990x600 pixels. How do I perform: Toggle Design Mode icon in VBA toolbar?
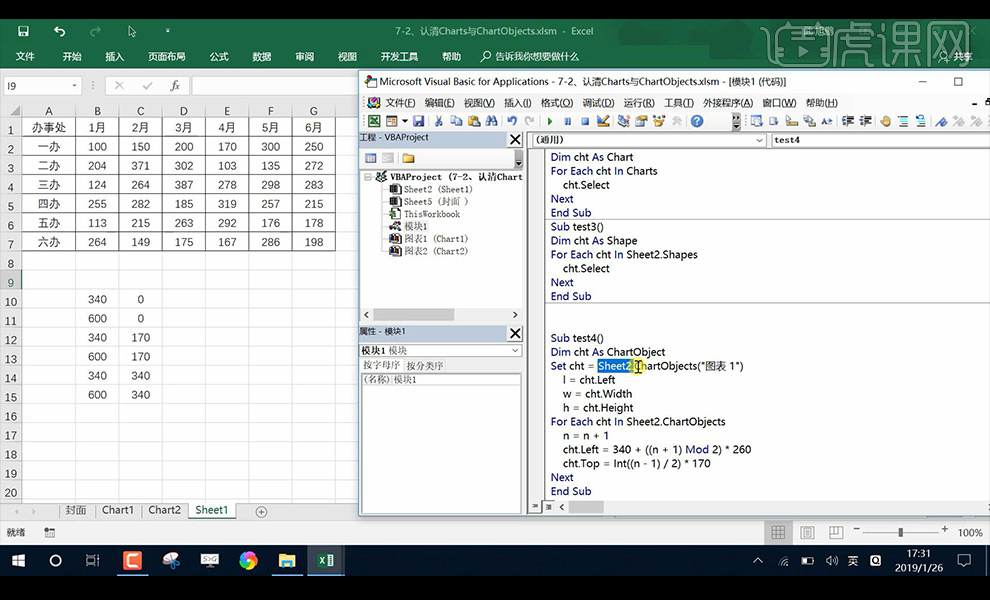pos(603,121)
